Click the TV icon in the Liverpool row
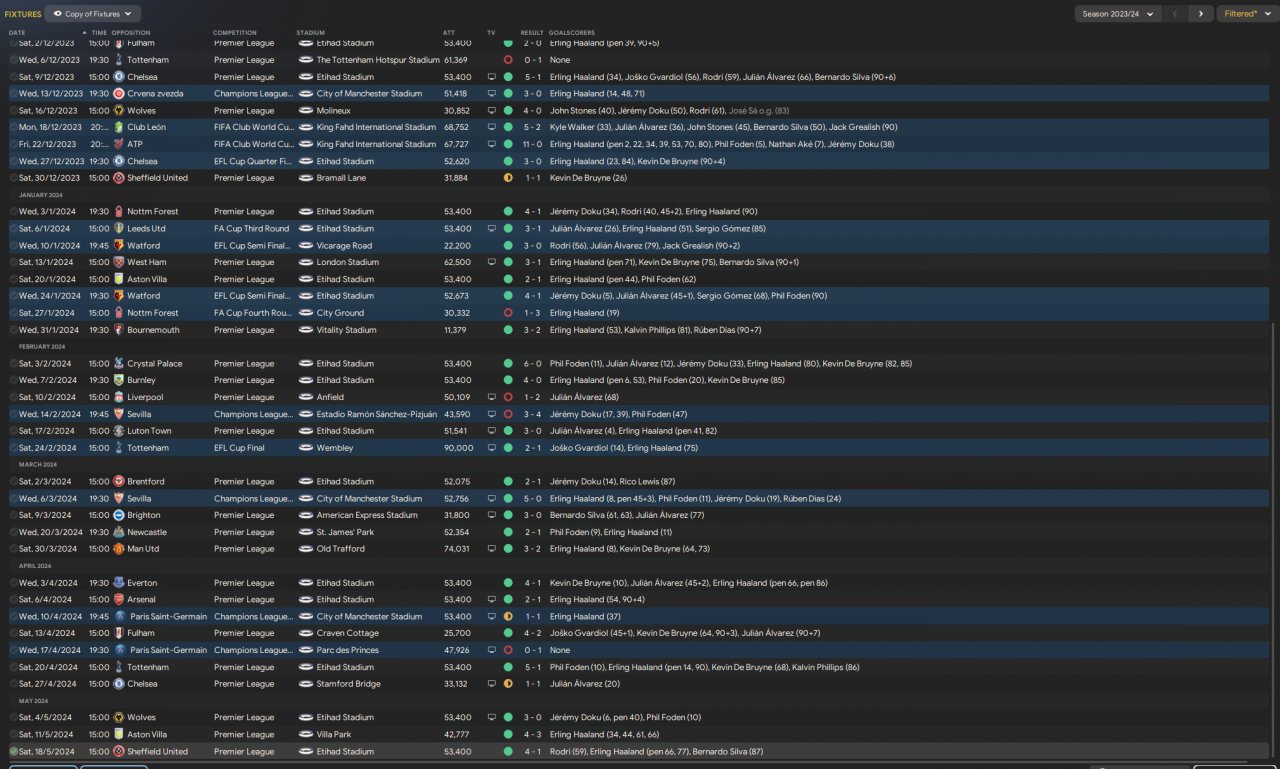The width and height of the screenshot is (1280, 769). tap(491, 397)
